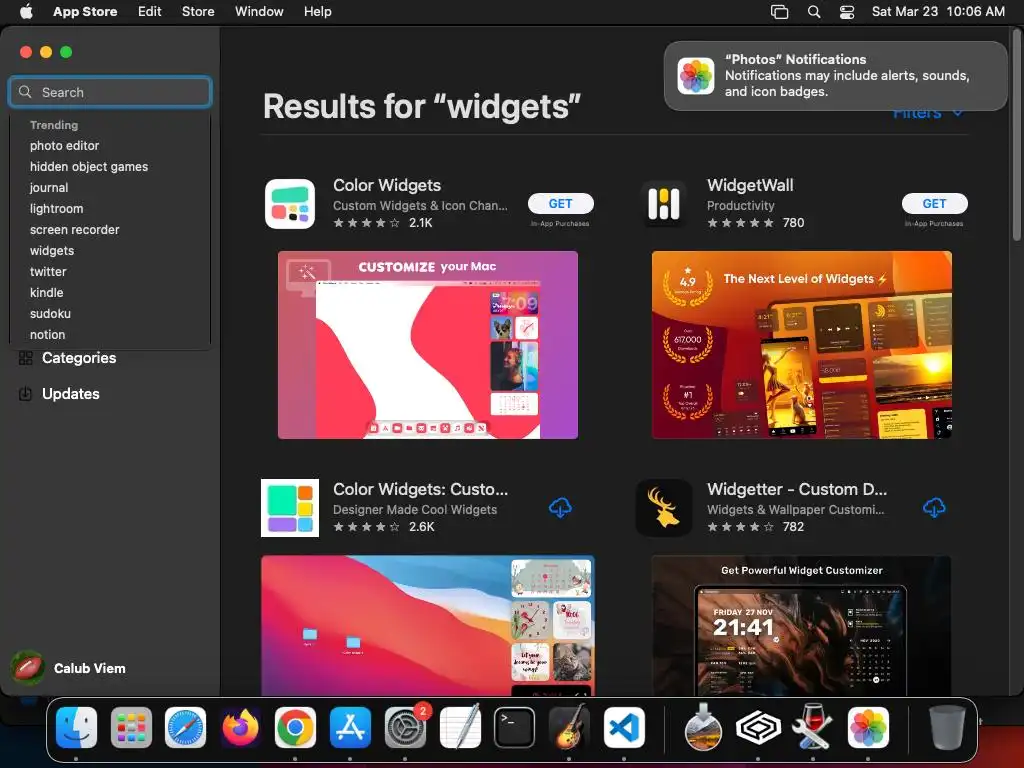Open the Color Widgets app icon
The image size is (1024, 768).
[290, 204]
